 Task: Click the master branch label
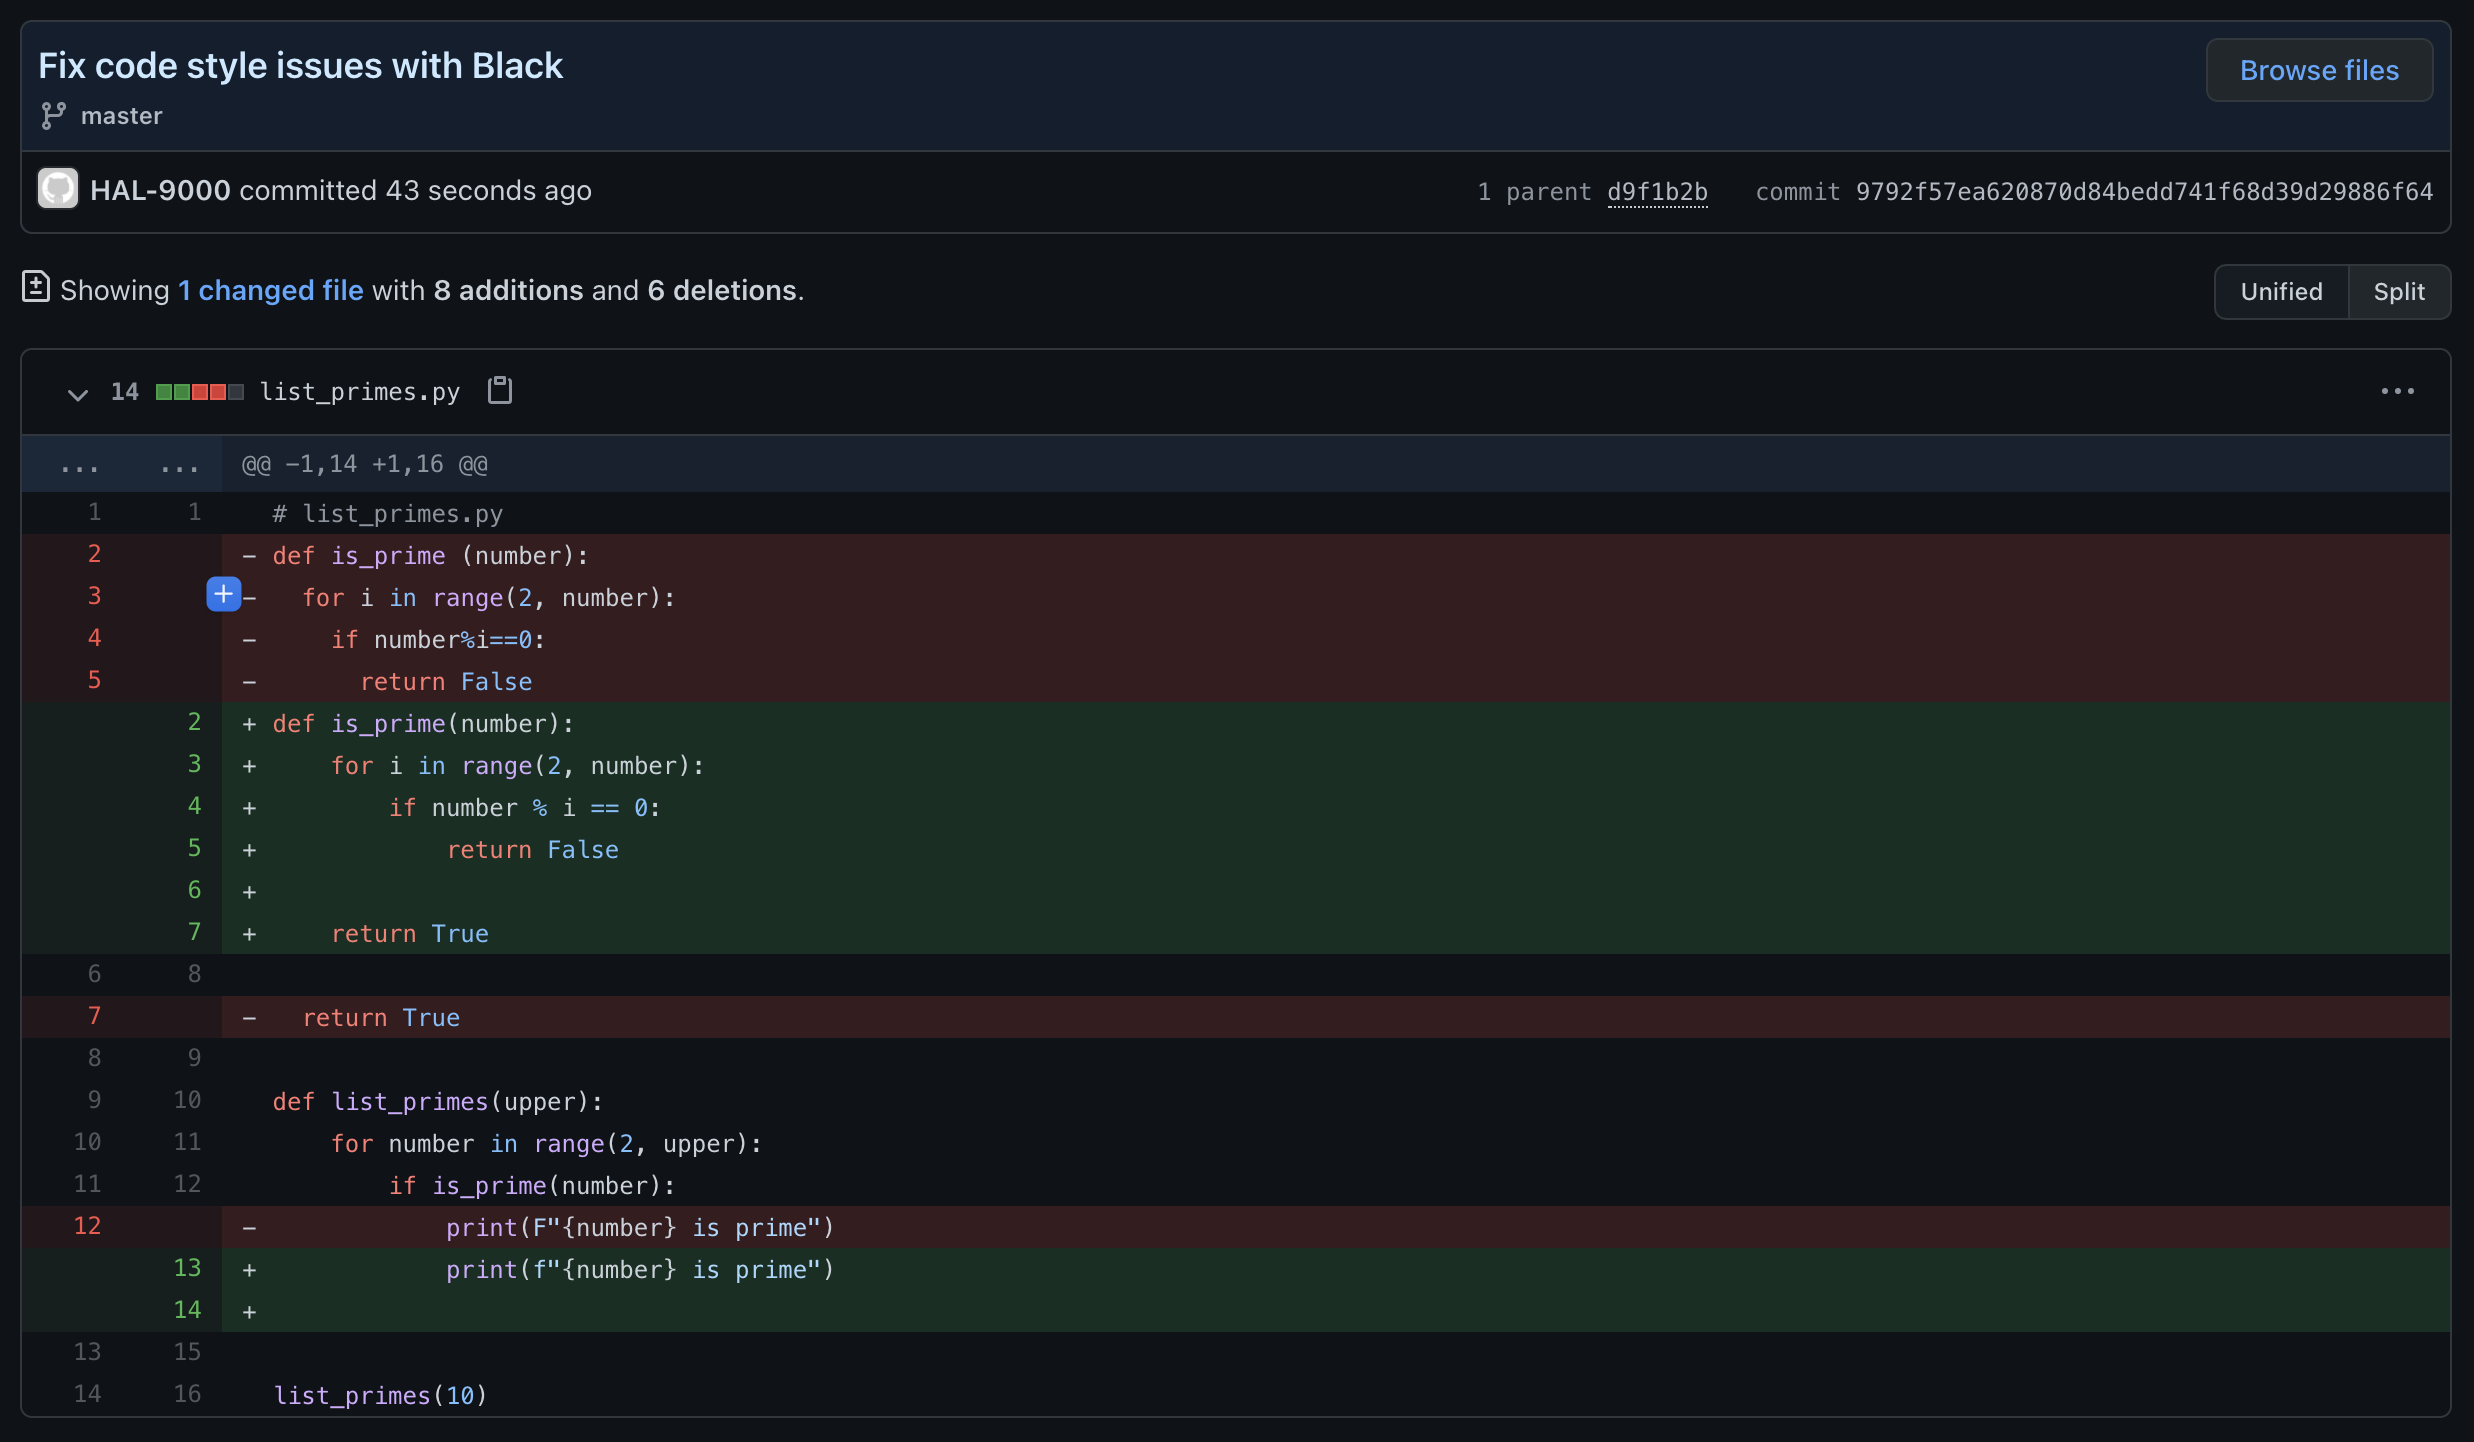(x=121, y=116)
